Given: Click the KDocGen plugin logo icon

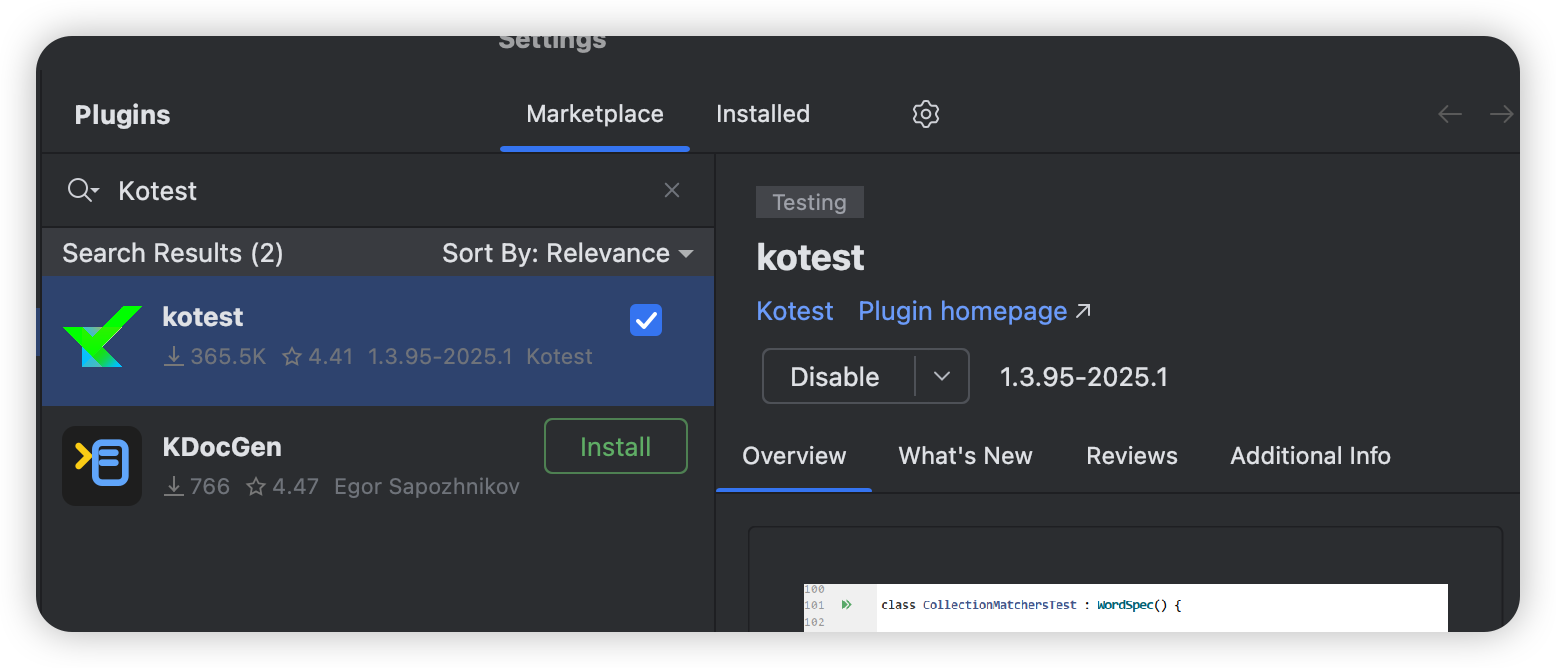Looking at the screenshot, I should click(102, 466).
